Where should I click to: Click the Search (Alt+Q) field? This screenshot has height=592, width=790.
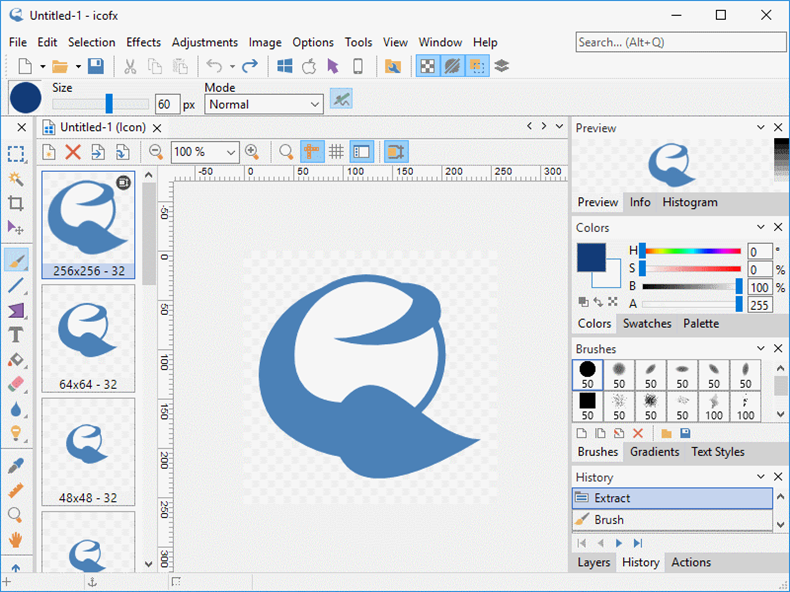pyautogui.click(x=681, y=42)
